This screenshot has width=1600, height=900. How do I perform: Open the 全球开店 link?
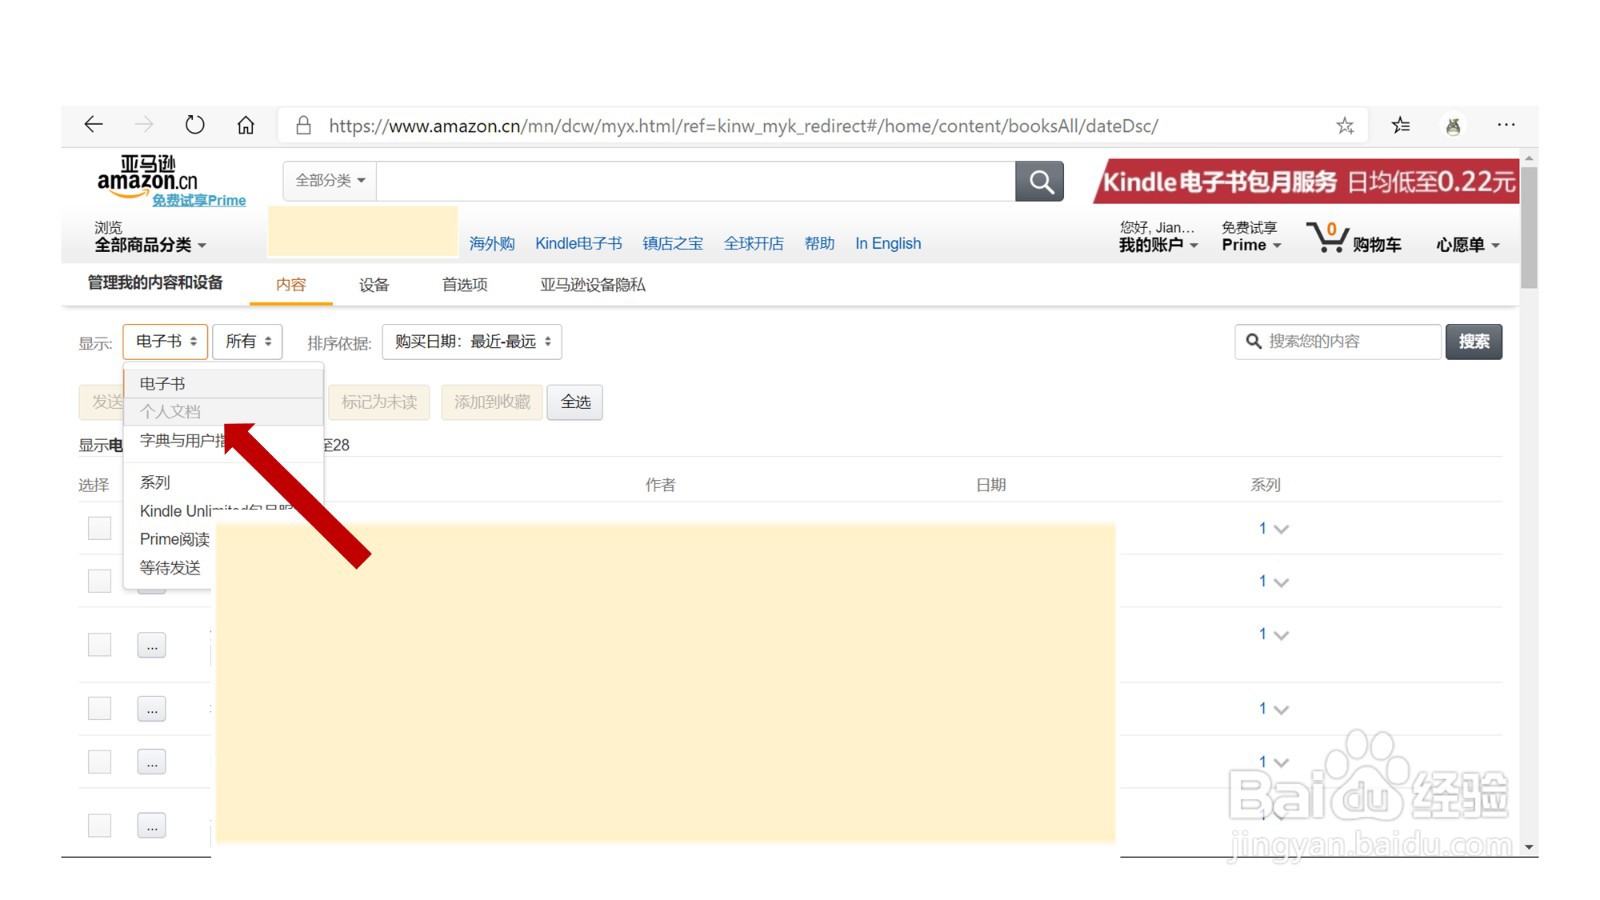pyautogui.click(x=754, y=244)
